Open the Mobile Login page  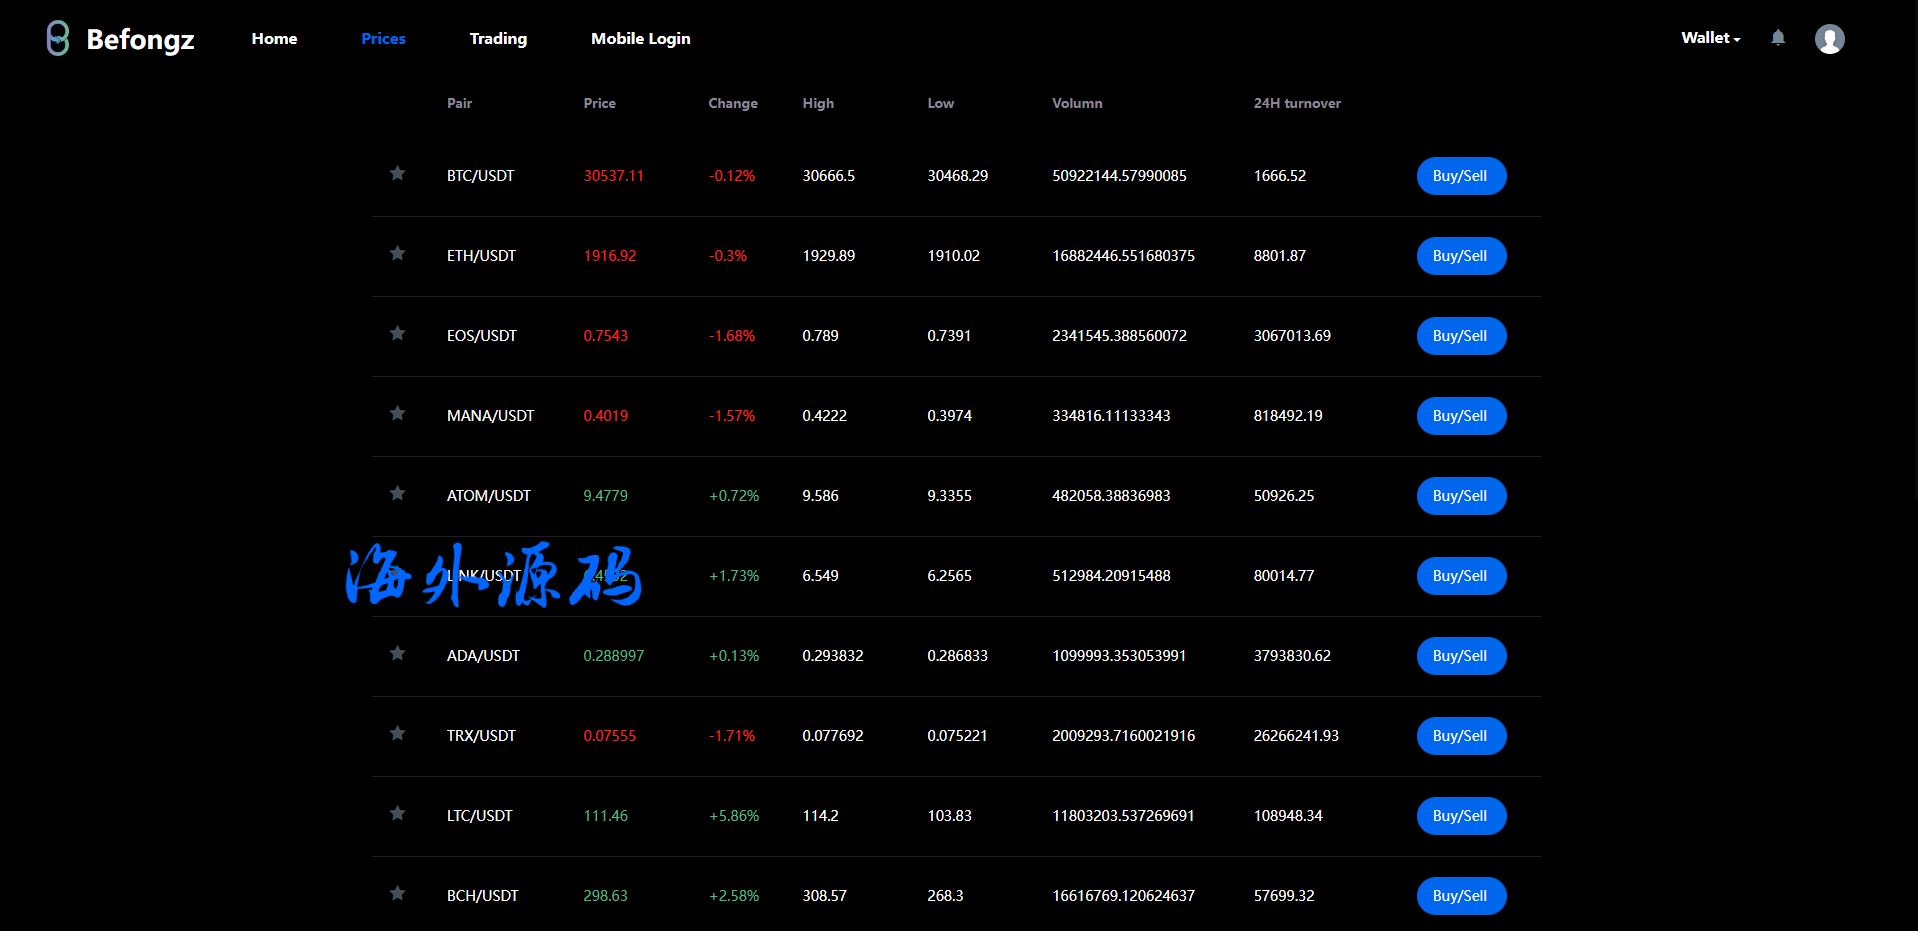640,39
